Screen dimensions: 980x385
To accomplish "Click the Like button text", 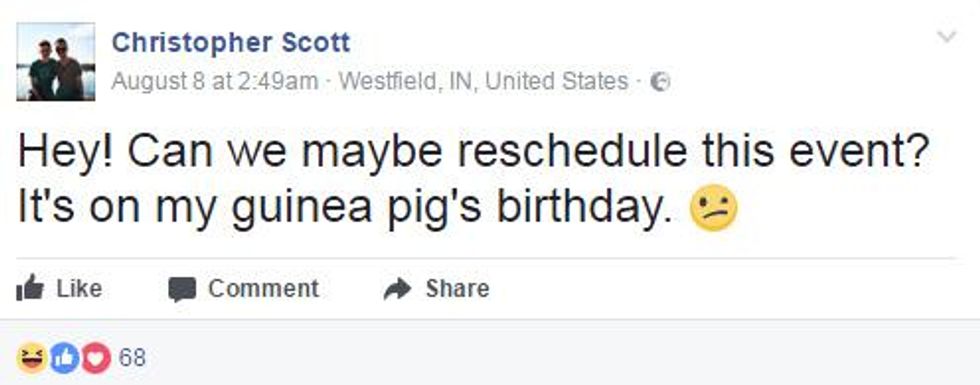I will (79, 289).
